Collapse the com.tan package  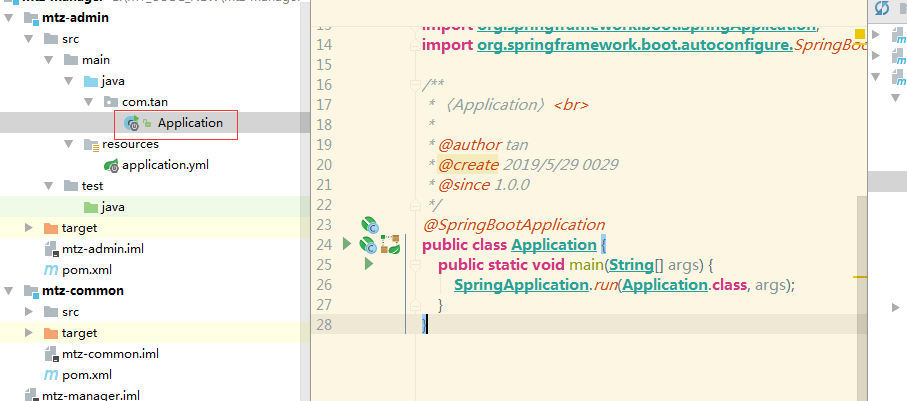point(89,102)
